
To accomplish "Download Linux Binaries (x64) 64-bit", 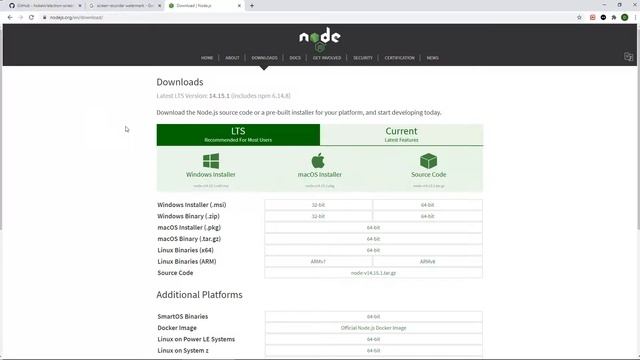I will pos(373,250).
